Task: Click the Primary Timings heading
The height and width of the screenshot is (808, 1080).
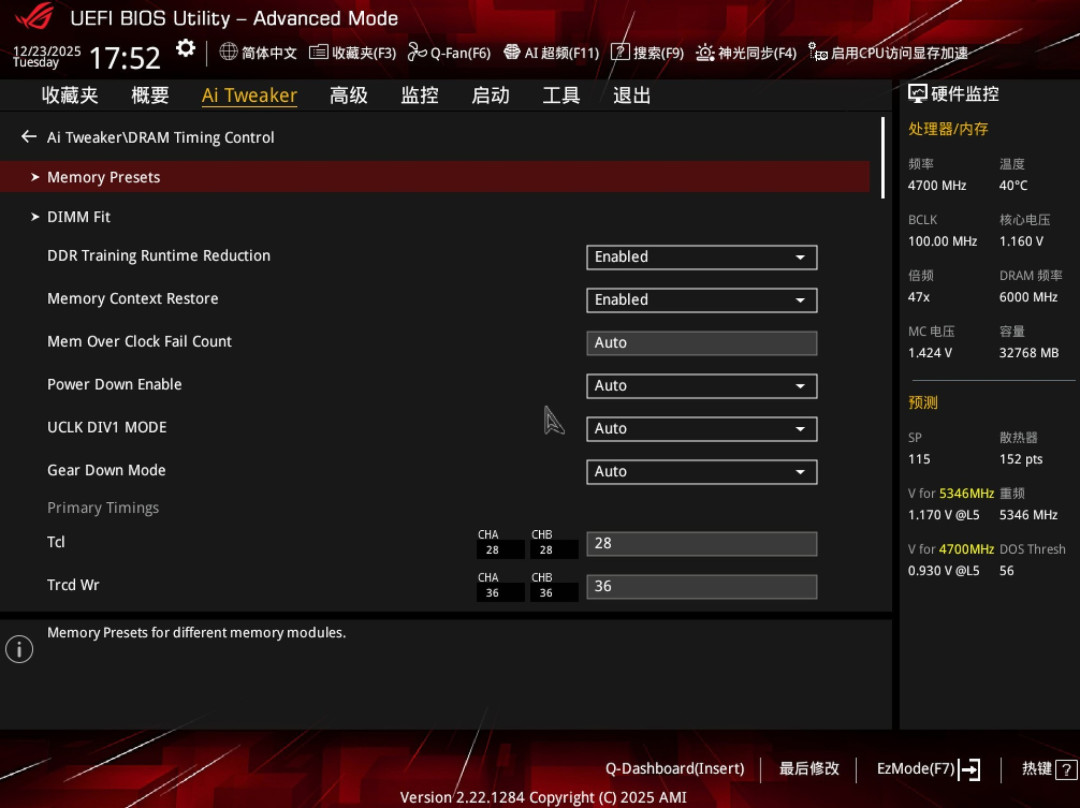Action: tap(103, 508)
